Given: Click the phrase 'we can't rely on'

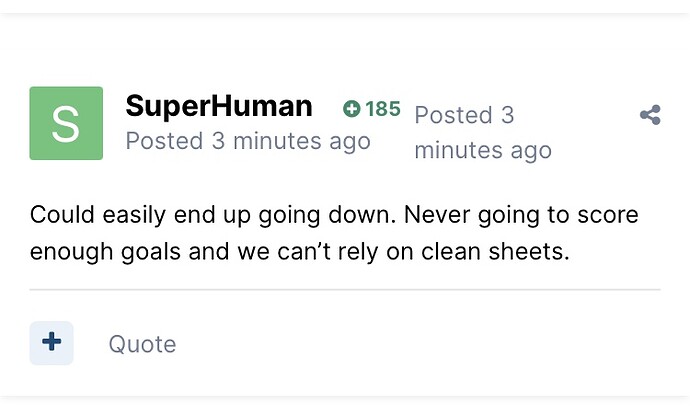Looking at the screenshot, I should coord(325,252).
